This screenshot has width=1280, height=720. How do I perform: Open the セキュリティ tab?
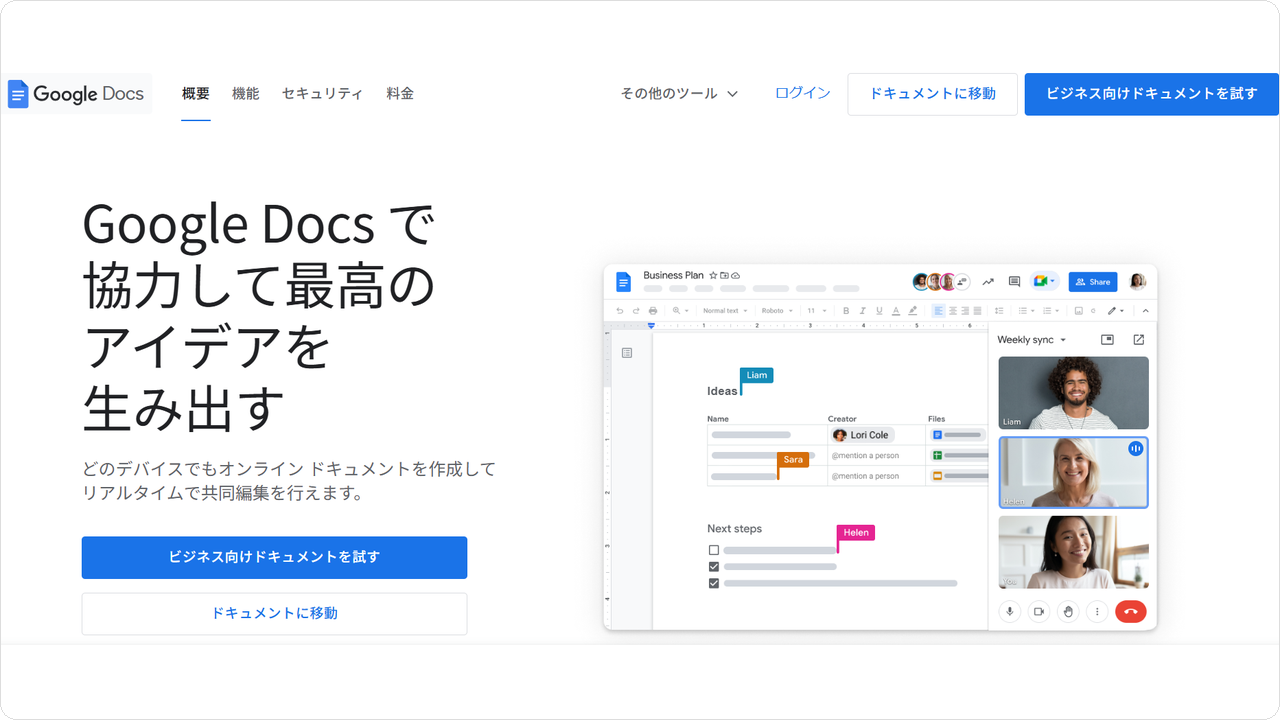coord(322,94)
